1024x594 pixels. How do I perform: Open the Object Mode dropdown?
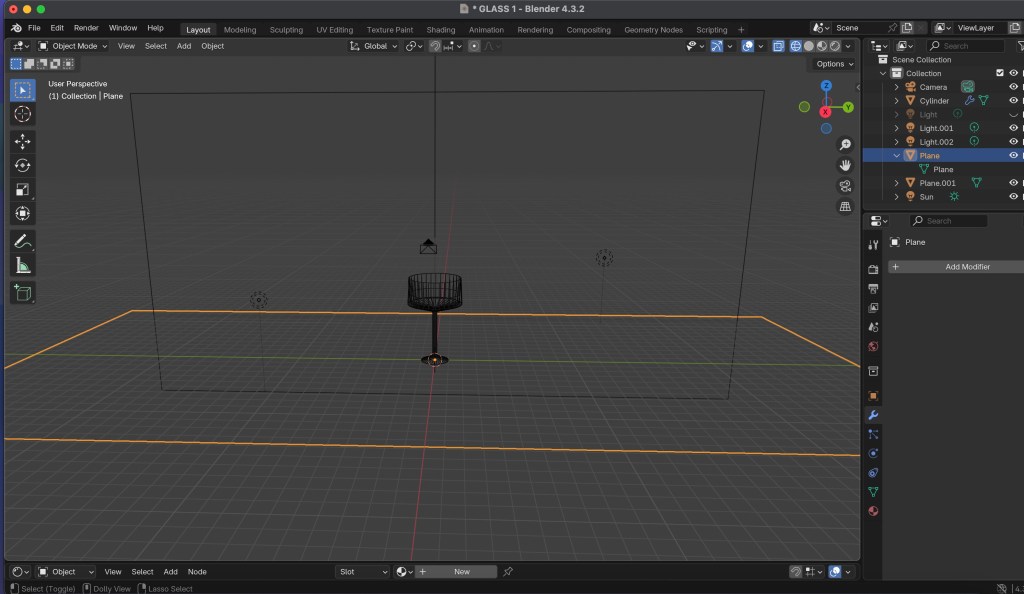pos(74,46)
